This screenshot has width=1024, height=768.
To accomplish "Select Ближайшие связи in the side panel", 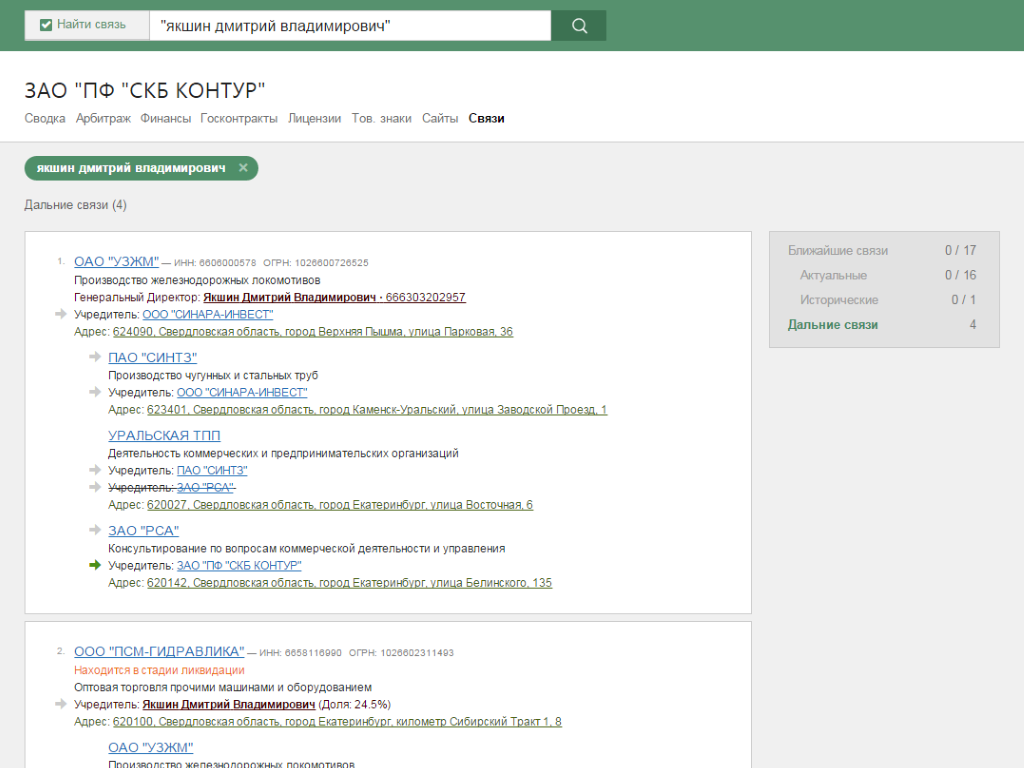I will [837, 251].
